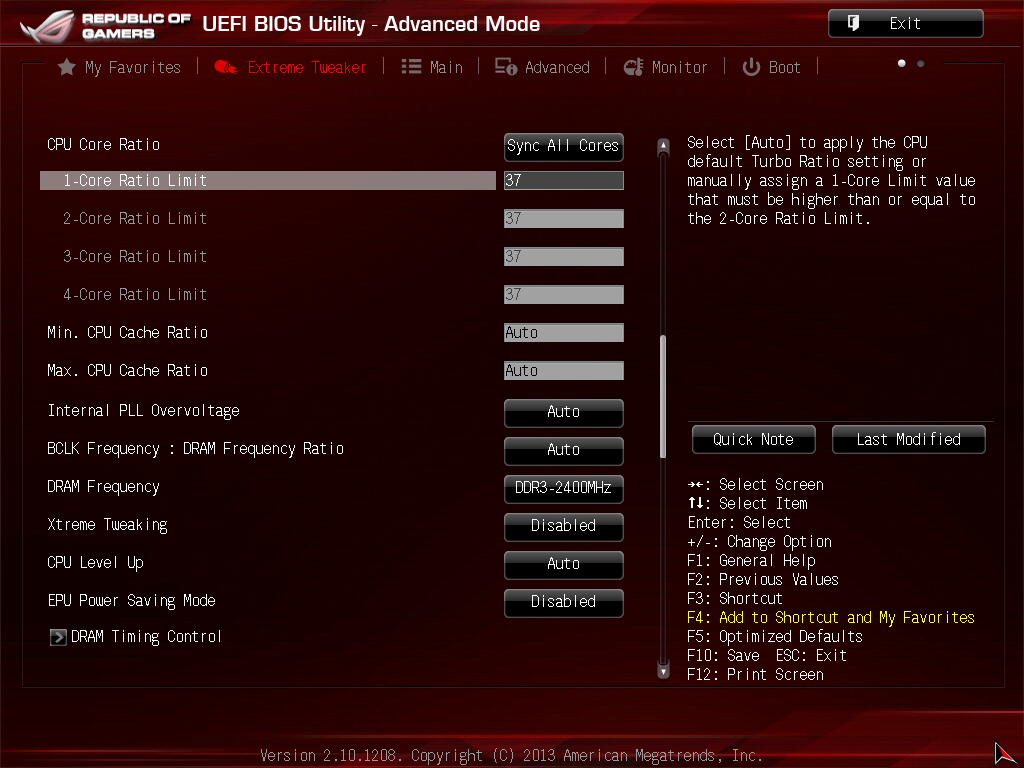Click the Boot tab power icon
Image resolution: width=1024 pixels, height=768 pixels.
tap(751, 67)
